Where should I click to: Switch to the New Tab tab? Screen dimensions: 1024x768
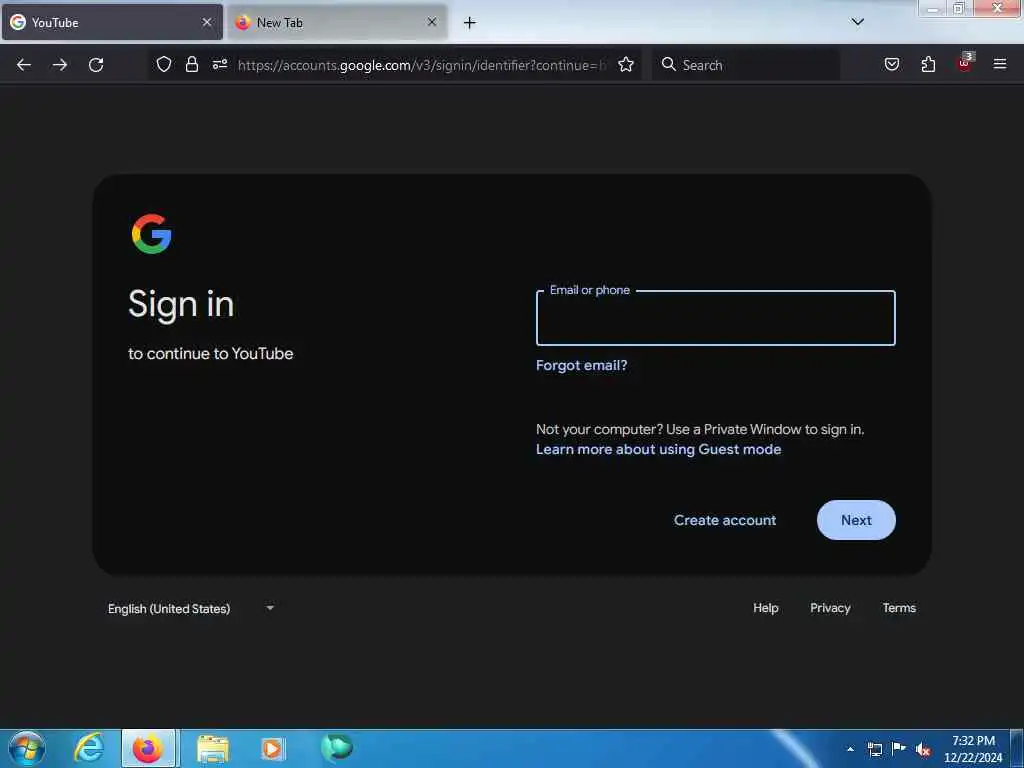(x=337, y=22)
